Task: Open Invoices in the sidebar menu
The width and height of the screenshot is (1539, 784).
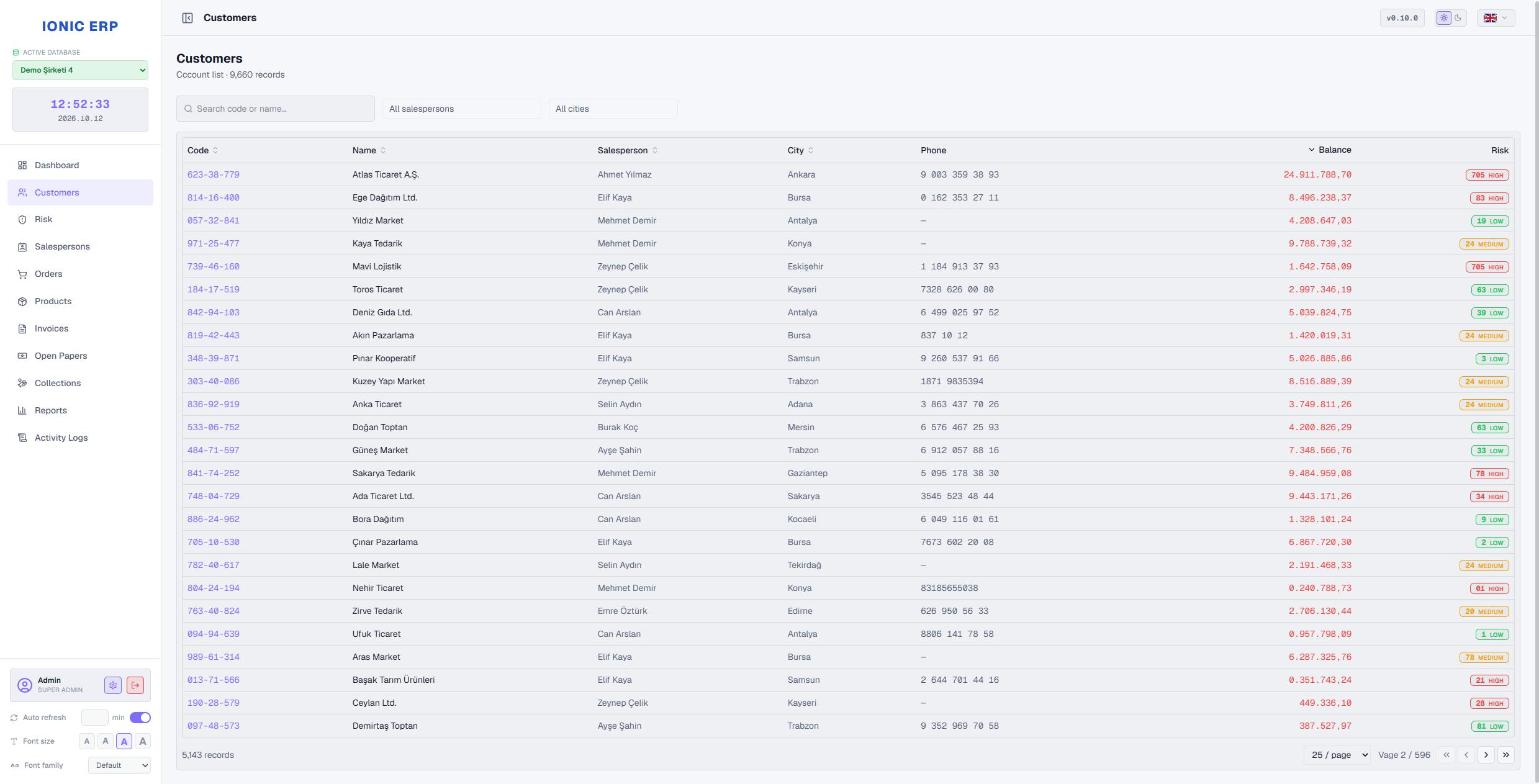Action: pyautogui.click(x=80, y=328)
